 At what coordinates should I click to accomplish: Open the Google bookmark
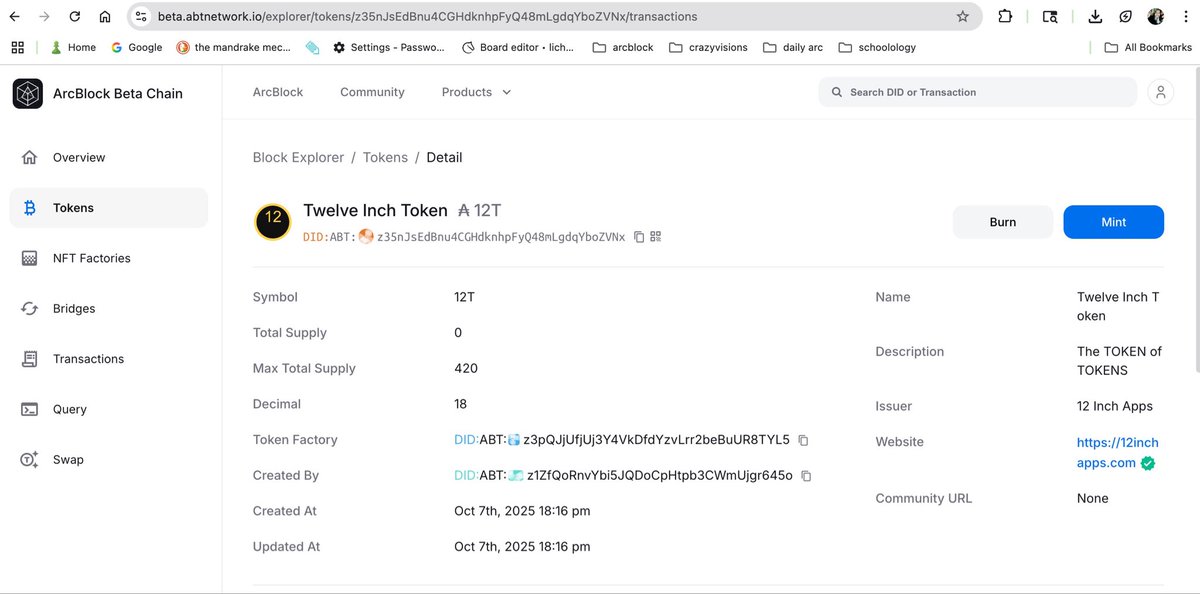136,47
